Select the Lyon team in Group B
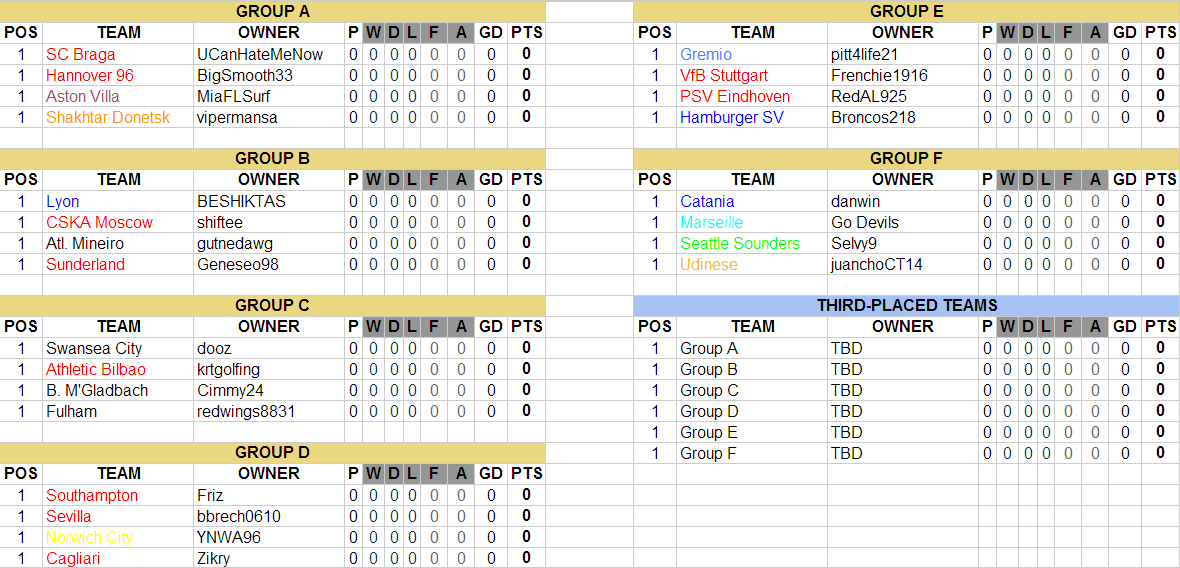Viewport: 1180px width, 568px height. pyautogui.click(x=63, y=201)
